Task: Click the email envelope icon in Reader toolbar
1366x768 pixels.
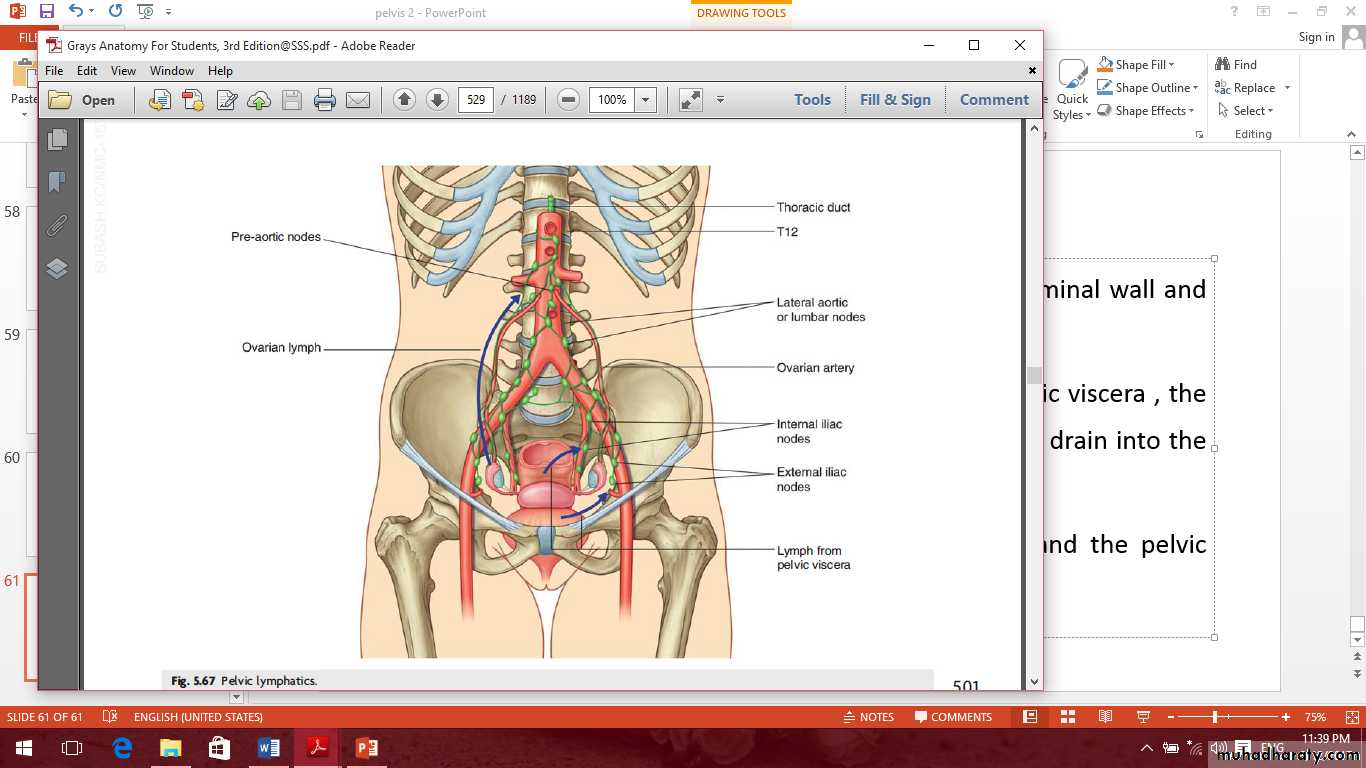Action: coord(357,100)
